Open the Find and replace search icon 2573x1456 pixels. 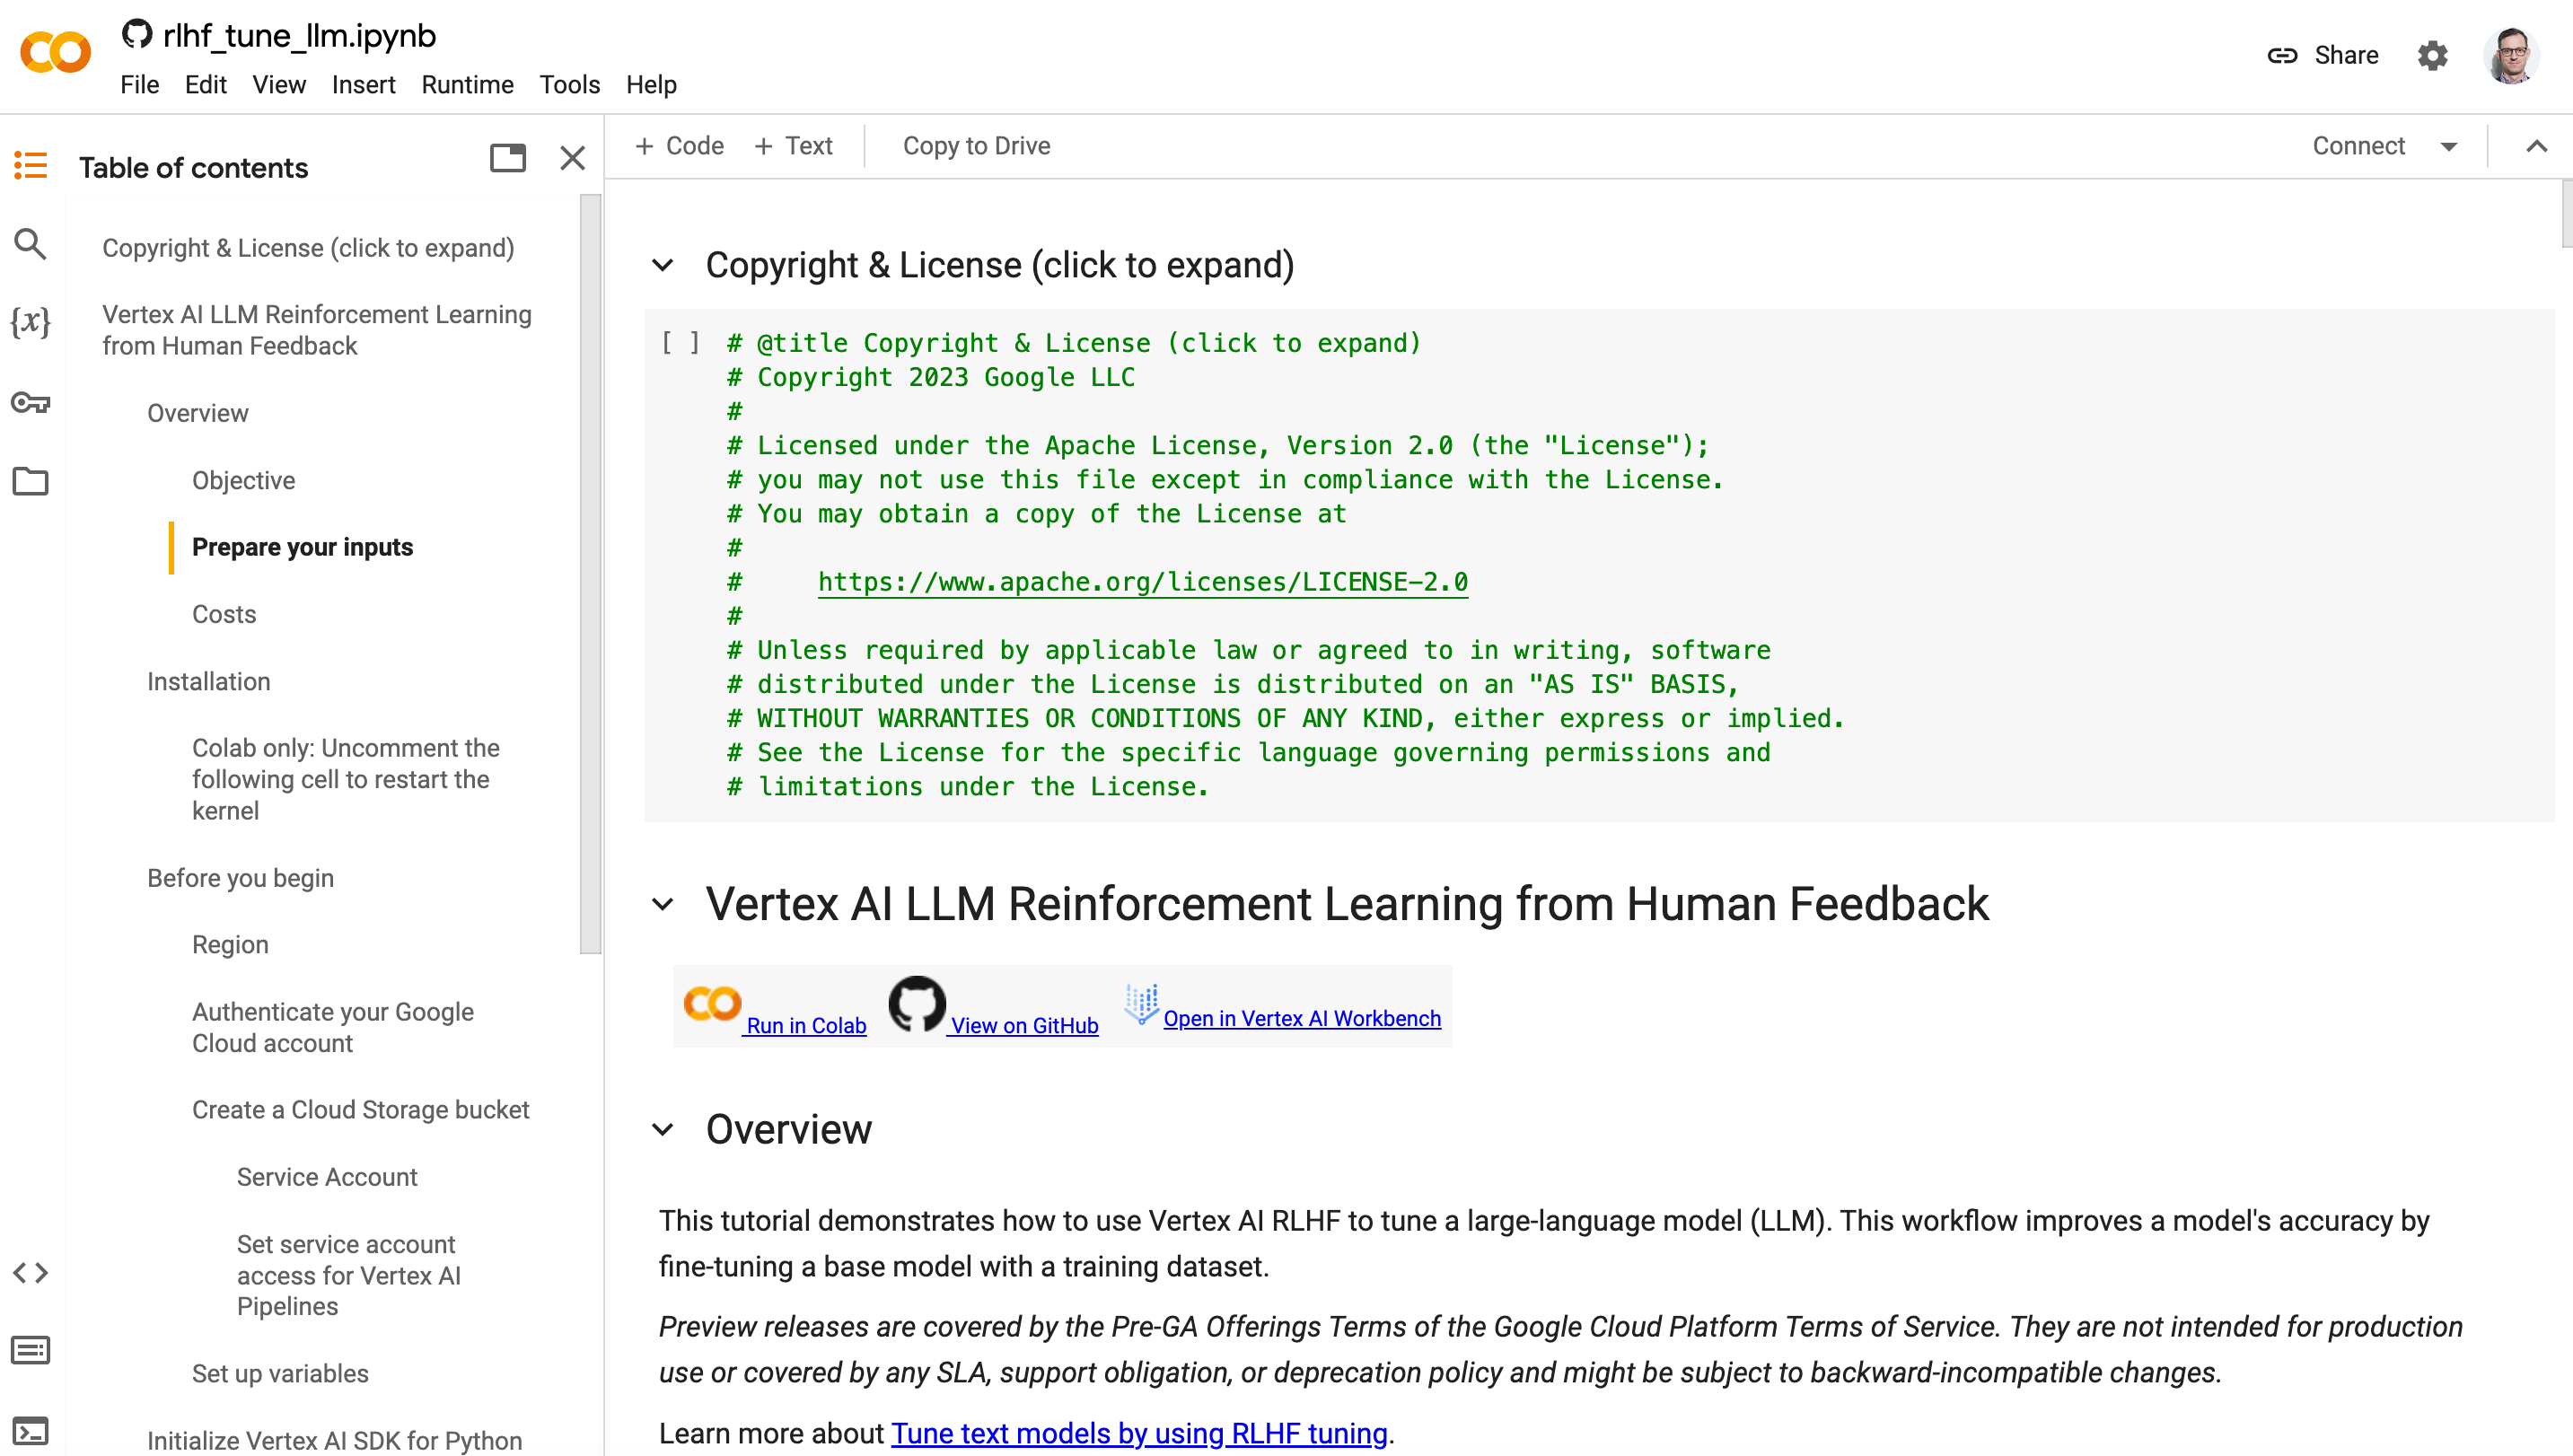click(30, 244)
